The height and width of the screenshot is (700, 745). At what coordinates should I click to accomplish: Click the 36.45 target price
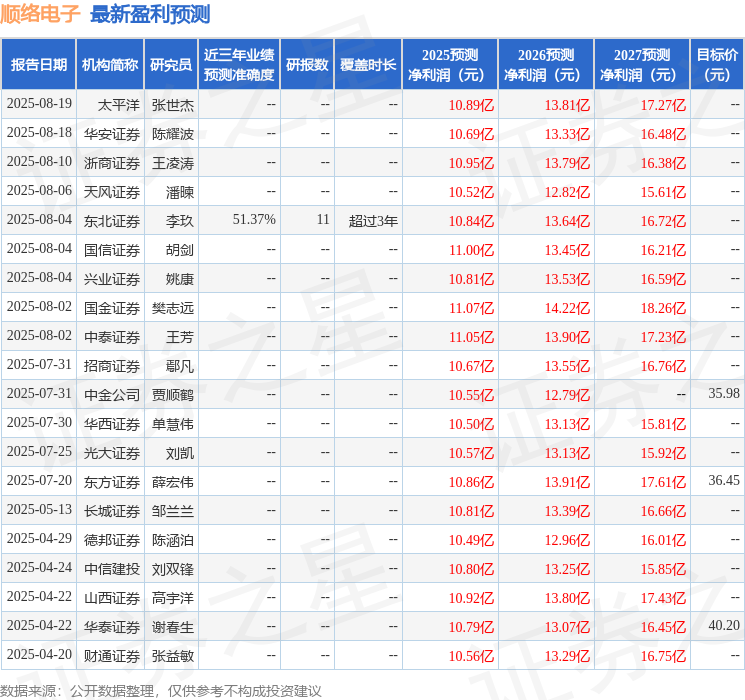point(724,480)
